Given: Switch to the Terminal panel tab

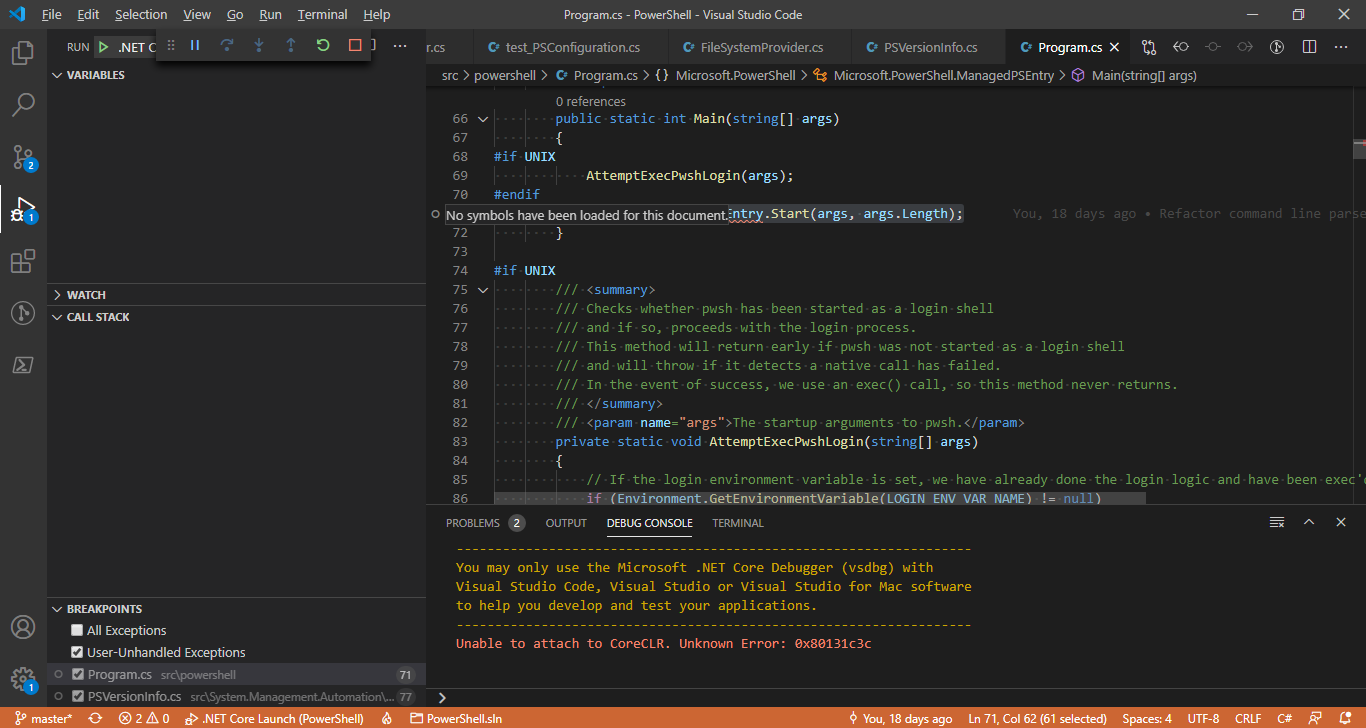Looking at the screenshot, I should tap(738, 523).
